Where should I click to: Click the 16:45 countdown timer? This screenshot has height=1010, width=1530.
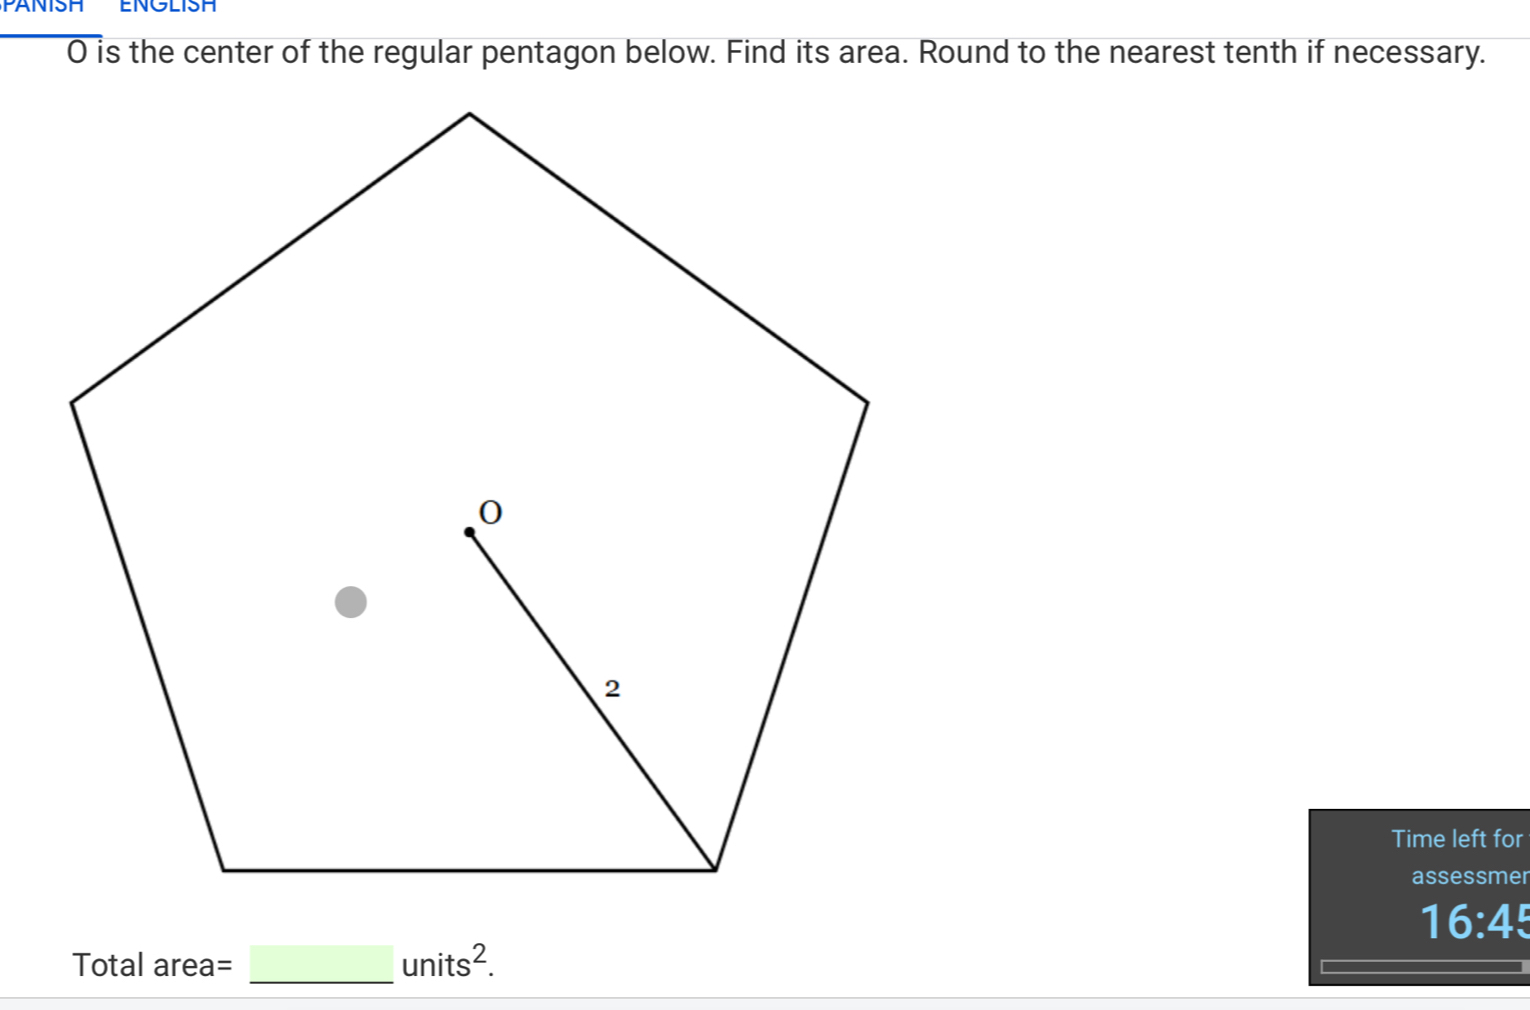pos(1474,922)
